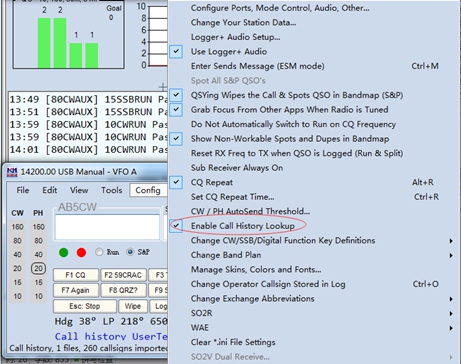This screenshot has width=461, height=364.
Task: Click the Hdg 38° LP 218° heading text
Action: pyautogui.click(x=111, y=322)
